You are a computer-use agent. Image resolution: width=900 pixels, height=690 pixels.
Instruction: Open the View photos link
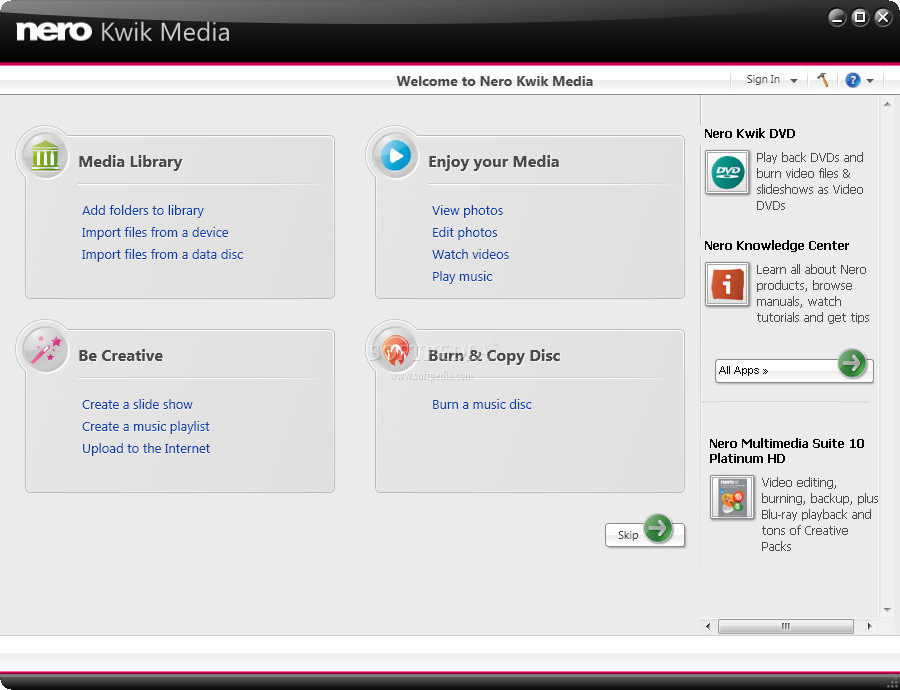pyautogui.click(x=467, y=210)
